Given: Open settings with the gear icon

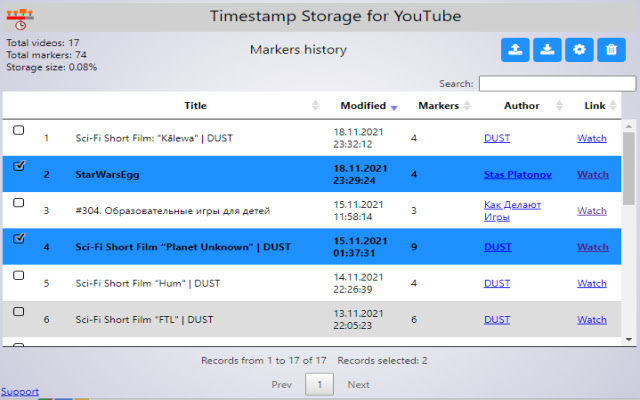Looking at the screenshot, I should coord(579,50).
